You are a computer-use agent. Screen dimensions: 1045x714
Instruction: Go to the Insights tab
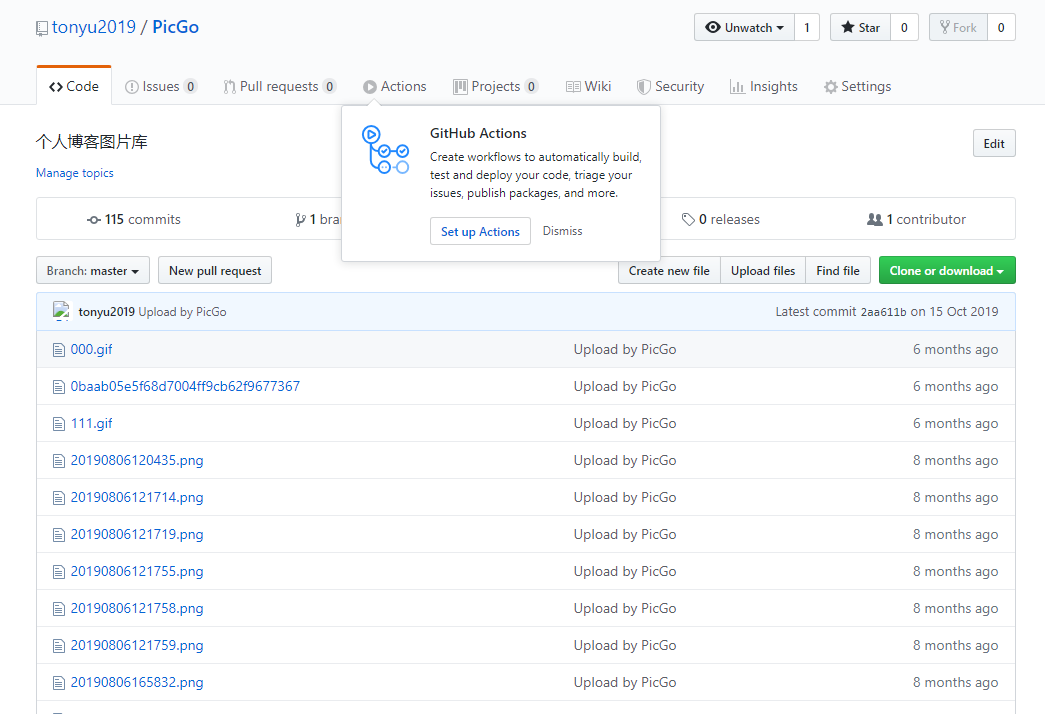click(x=764, y=87)
